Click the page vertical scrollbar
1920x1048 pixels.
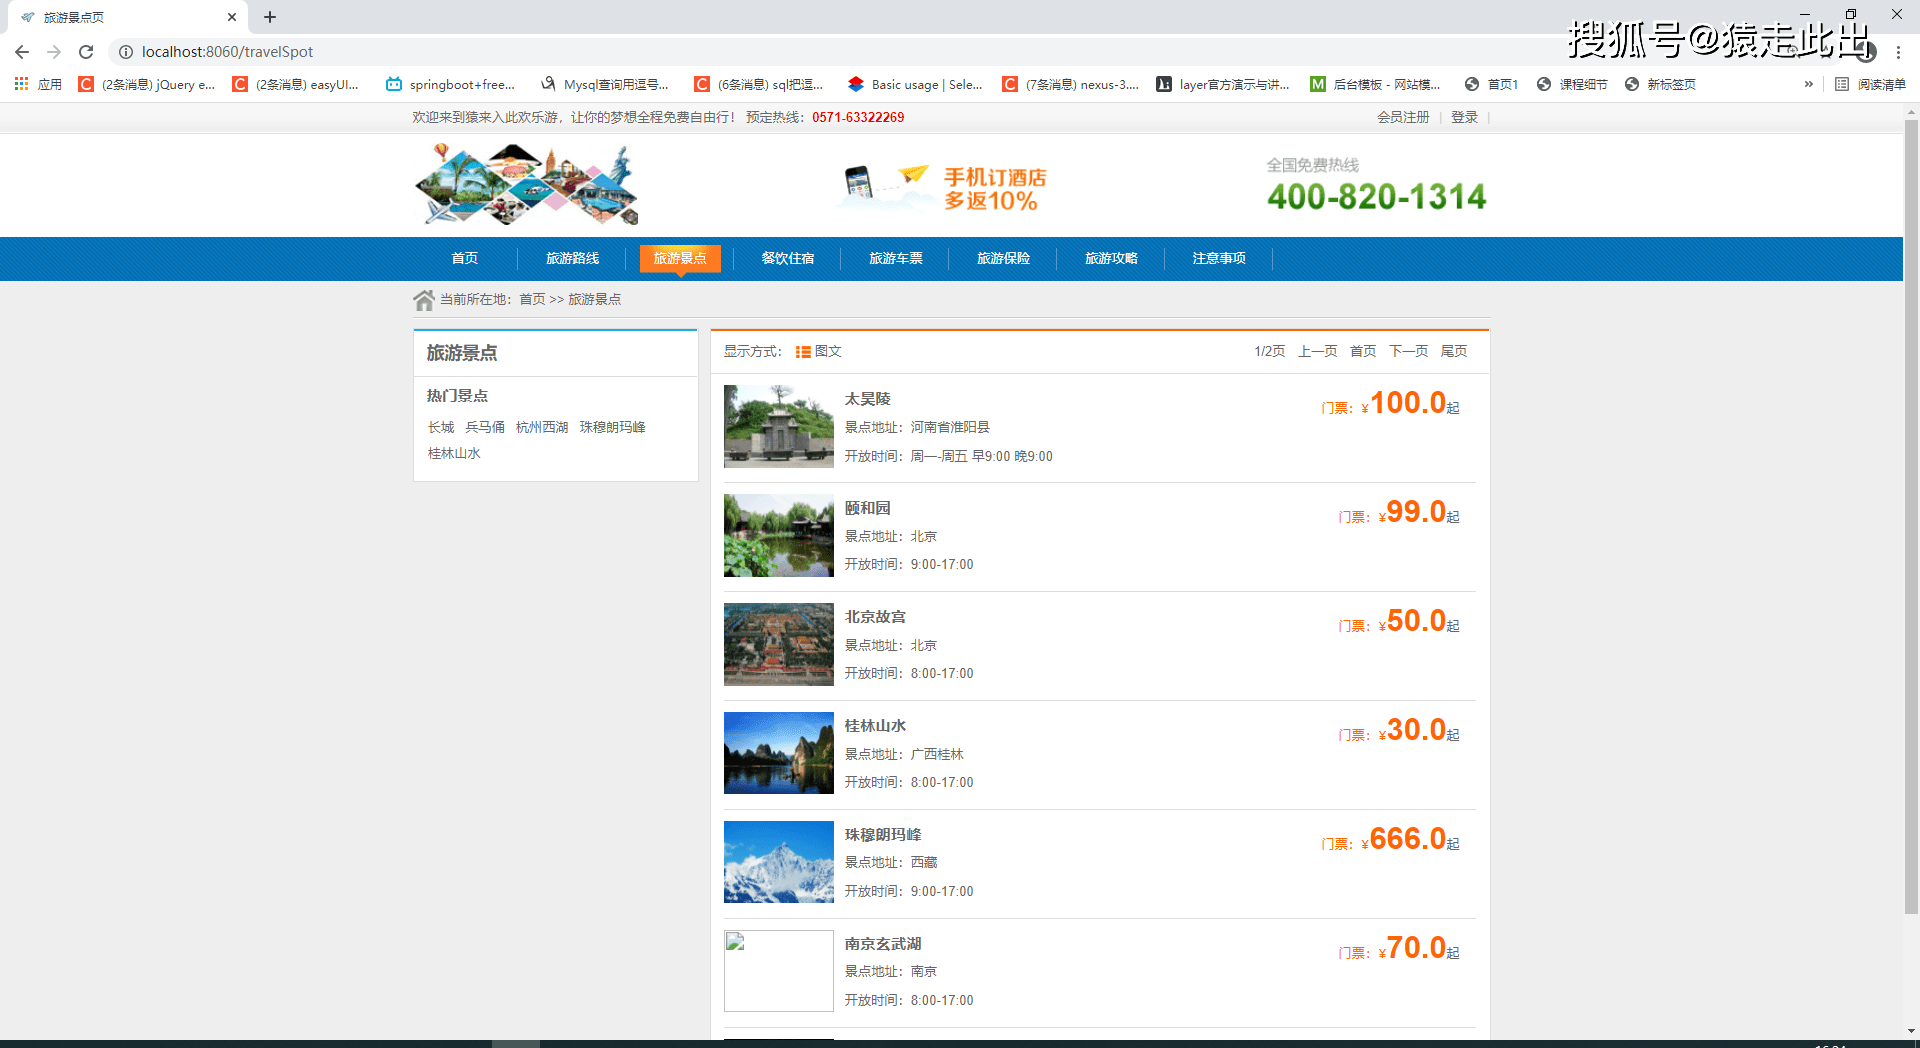(1911, 500)
